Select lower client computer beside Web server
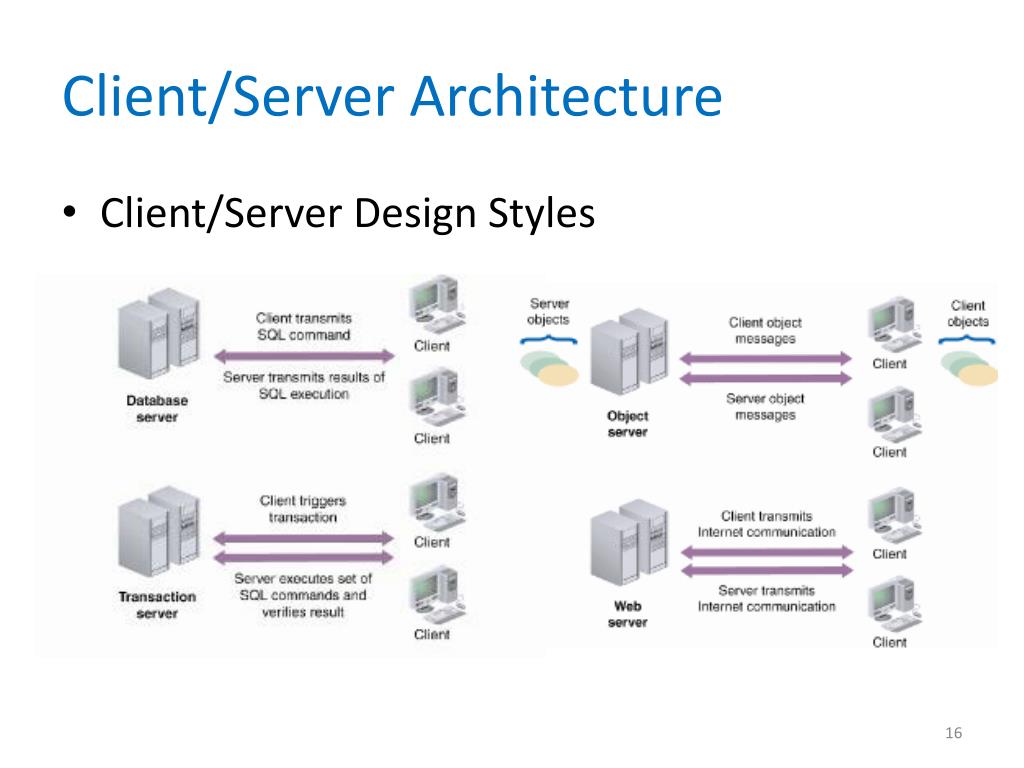 click(894, 604)
